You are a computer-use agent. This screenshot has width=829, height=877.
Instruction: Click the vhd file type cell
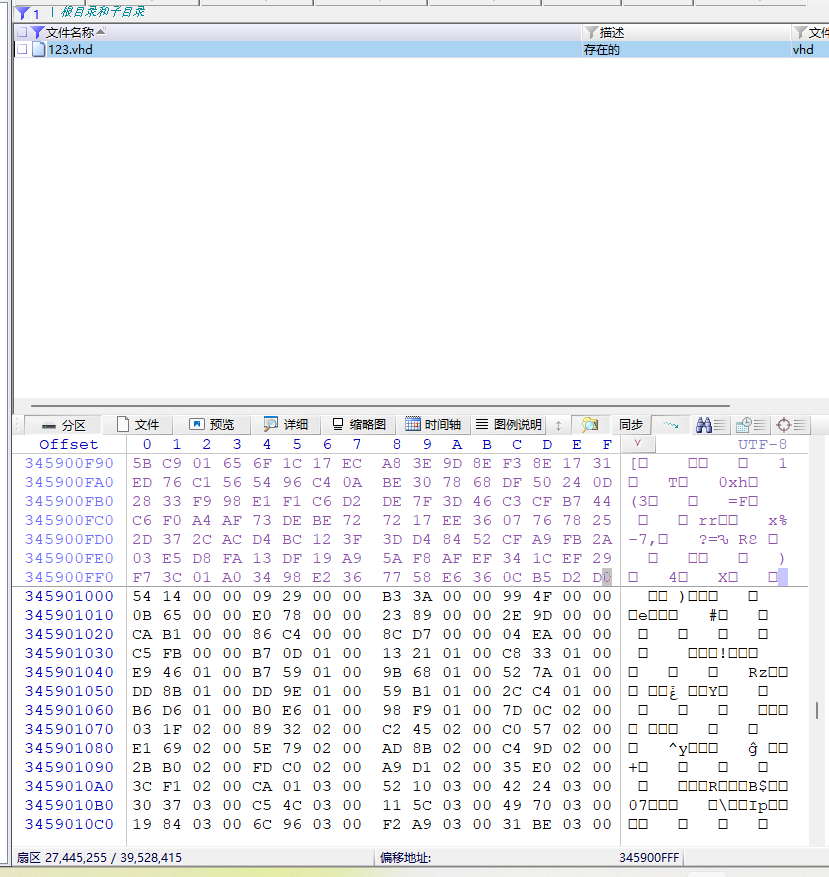pyautogui.click(x=803, y=49)
